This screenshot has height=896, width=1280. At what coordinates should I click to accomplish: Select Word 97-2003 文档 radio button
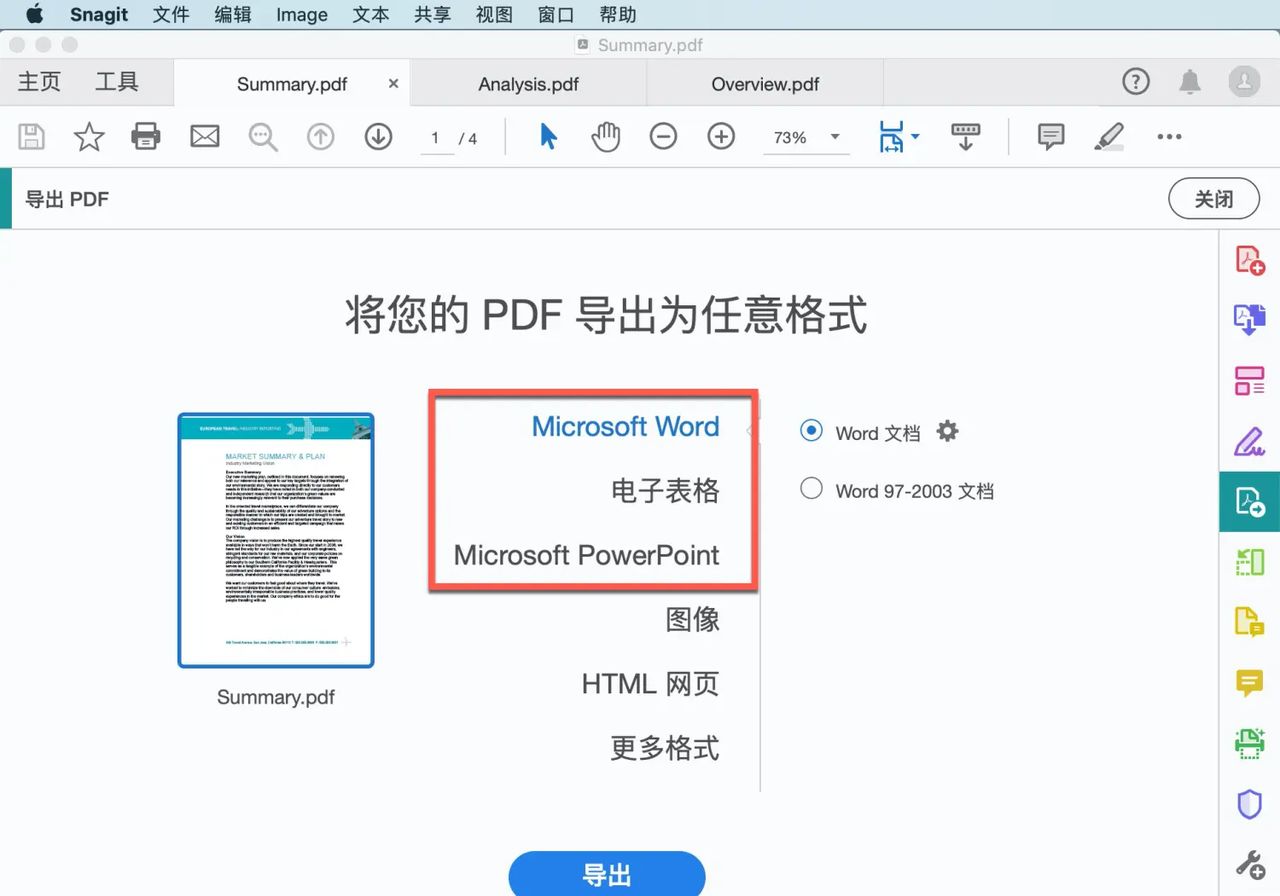pos(811,488)
